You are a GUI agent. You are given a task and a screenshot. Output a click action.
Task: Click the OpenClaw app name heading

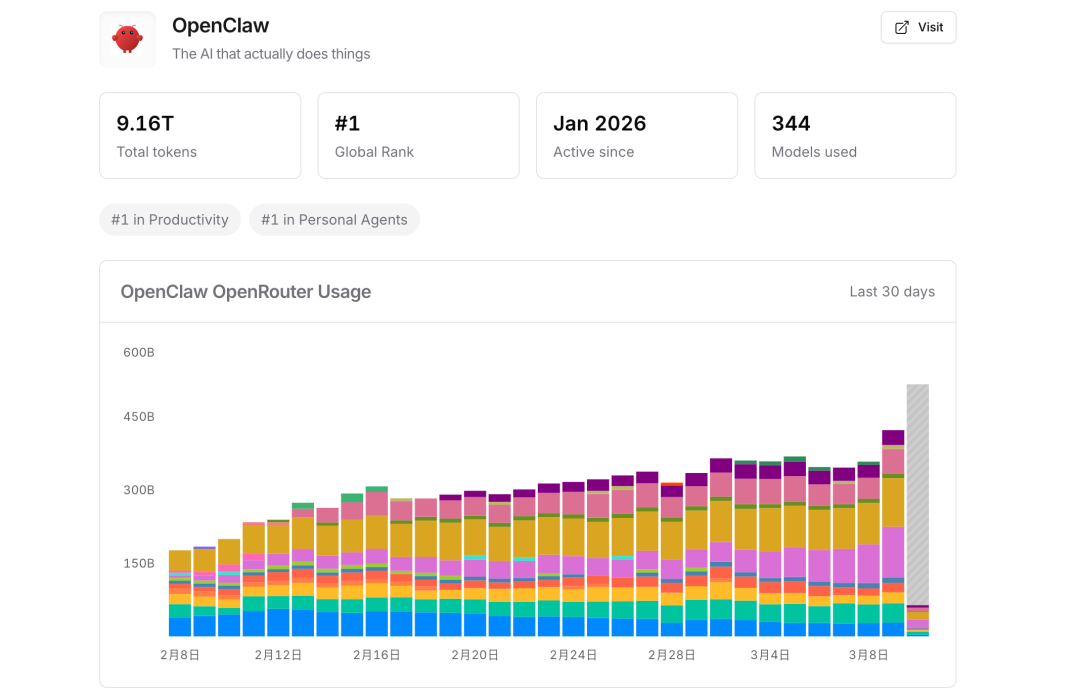[220, 26]
